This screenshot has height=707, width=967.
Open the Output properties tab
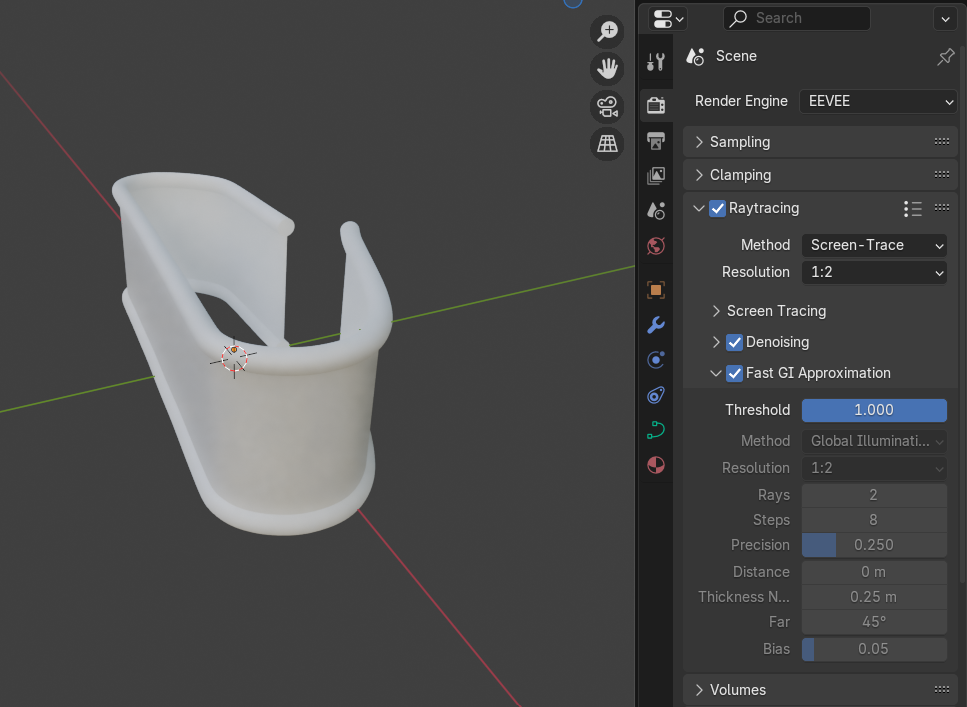pyautogui.click(x=656, y=140)
